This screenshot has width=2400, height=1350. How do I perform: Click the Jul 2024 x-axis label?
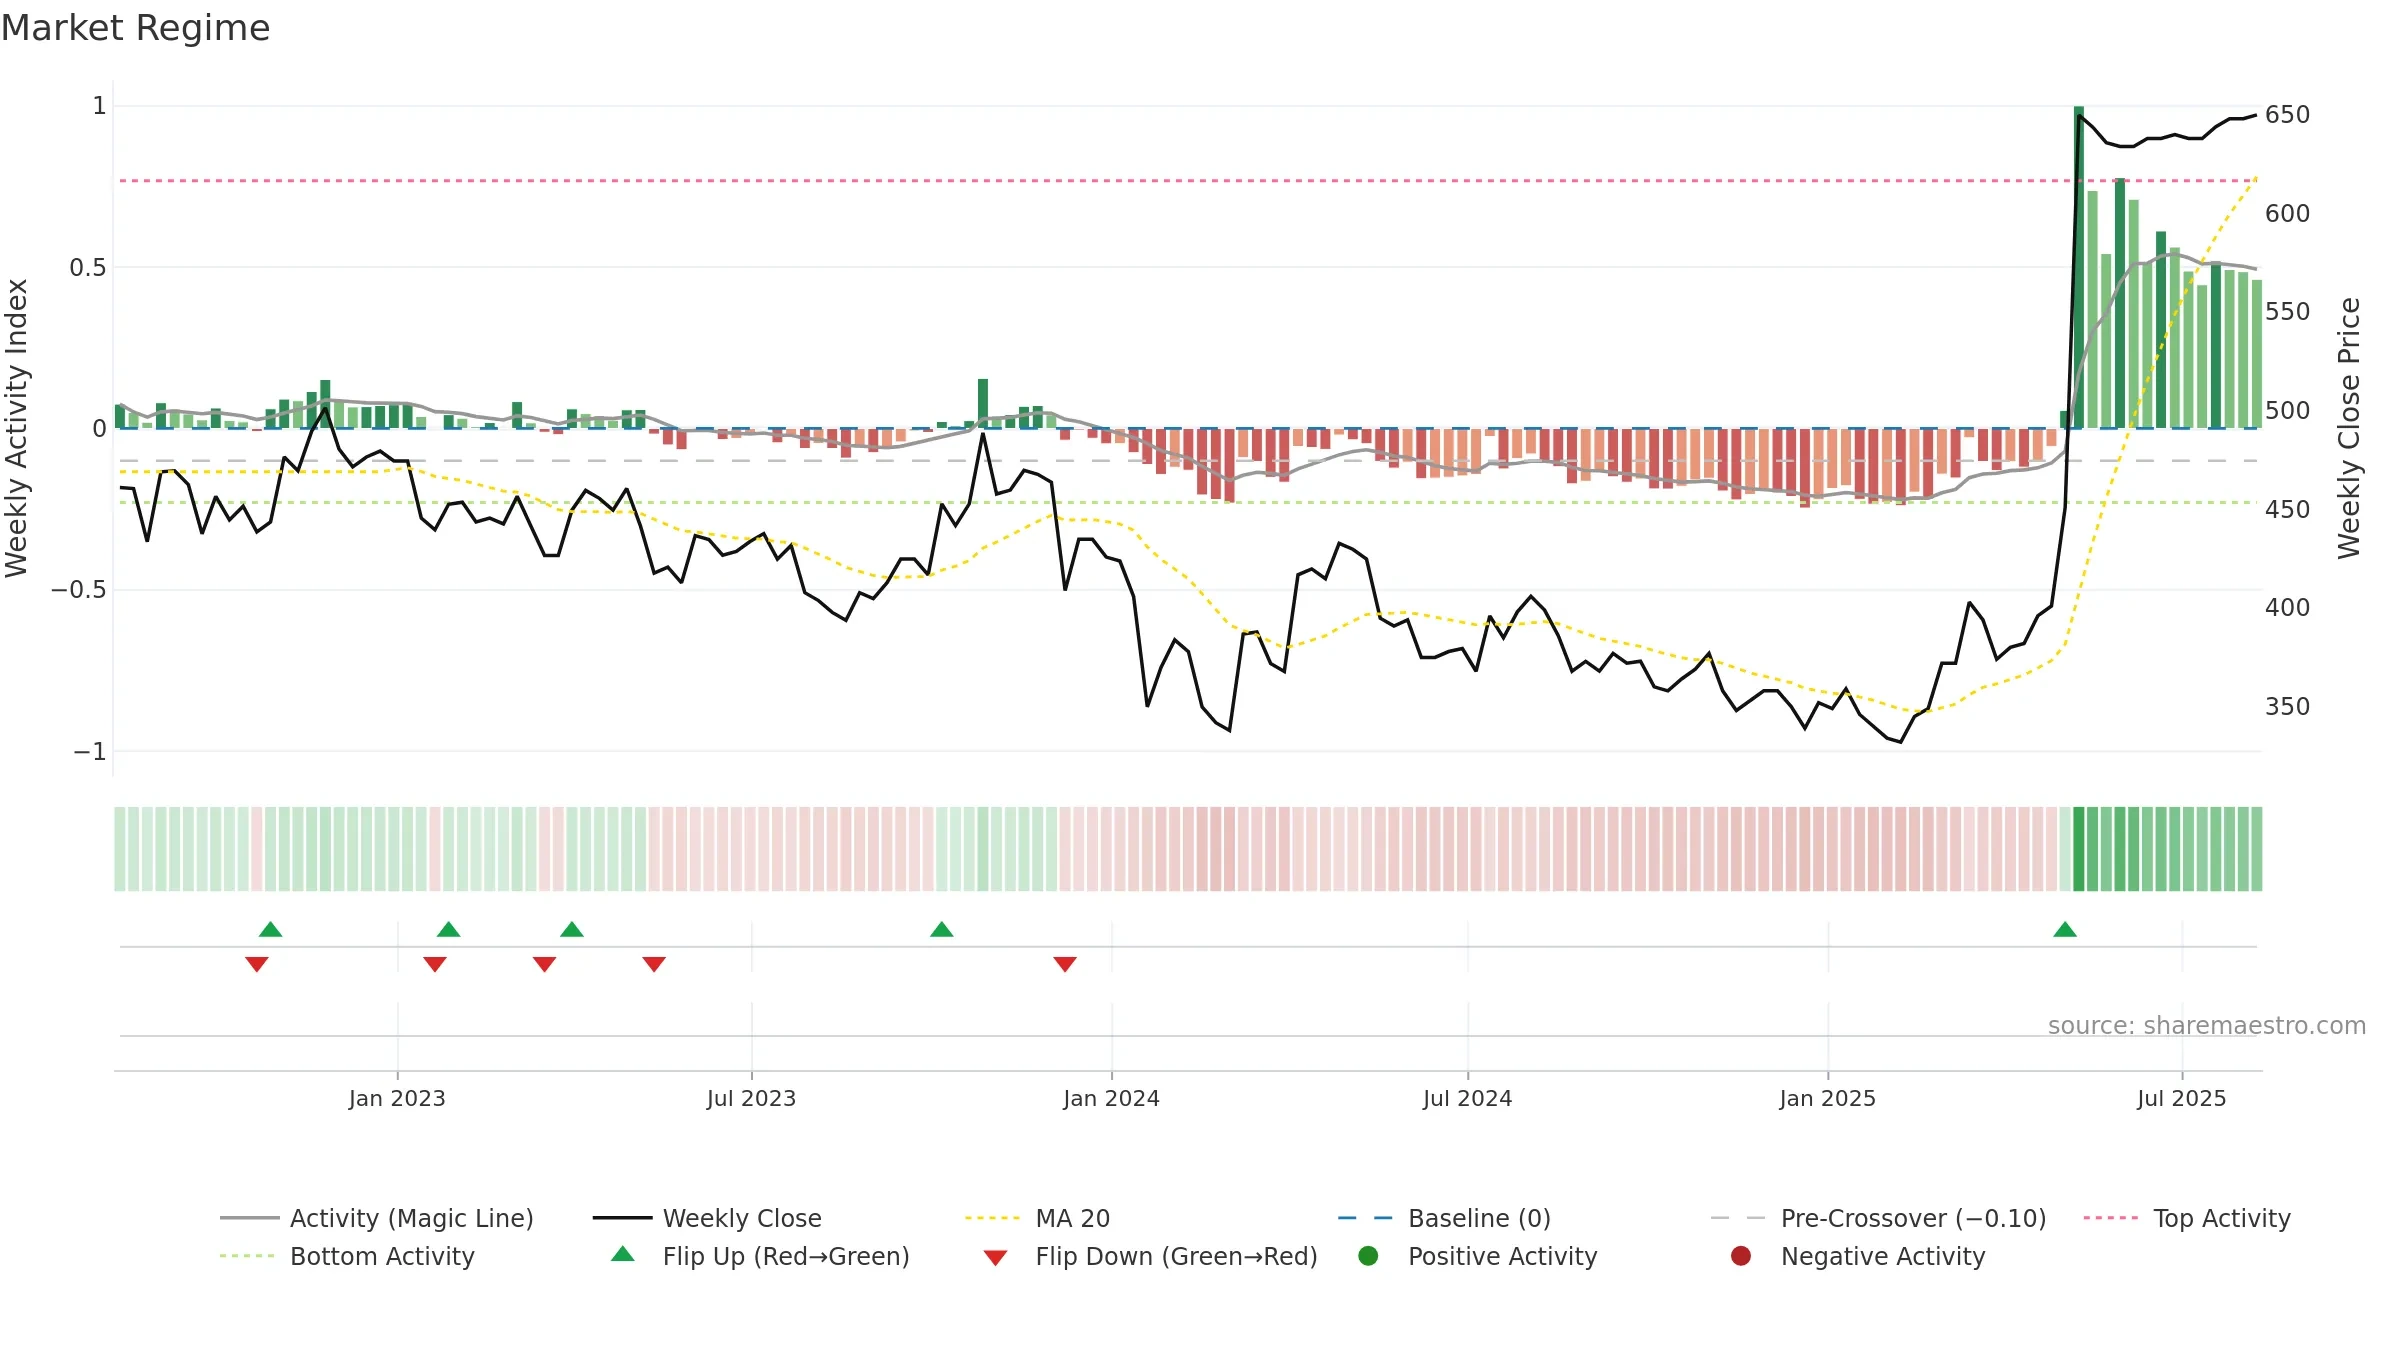pyautogui.click(x=1467, y=1098)
